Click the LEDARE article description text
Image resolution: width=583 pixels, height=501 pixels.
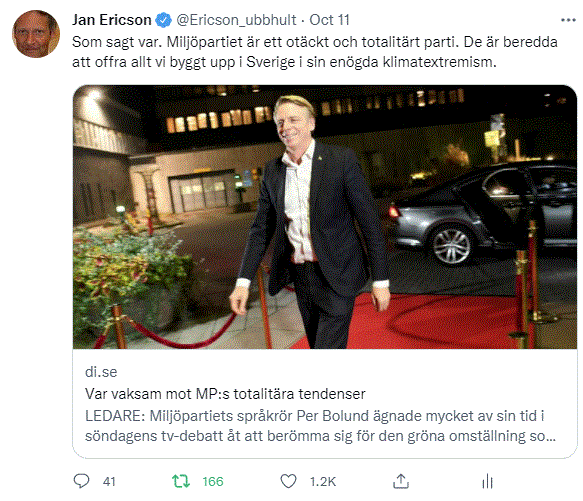point(321,426)
